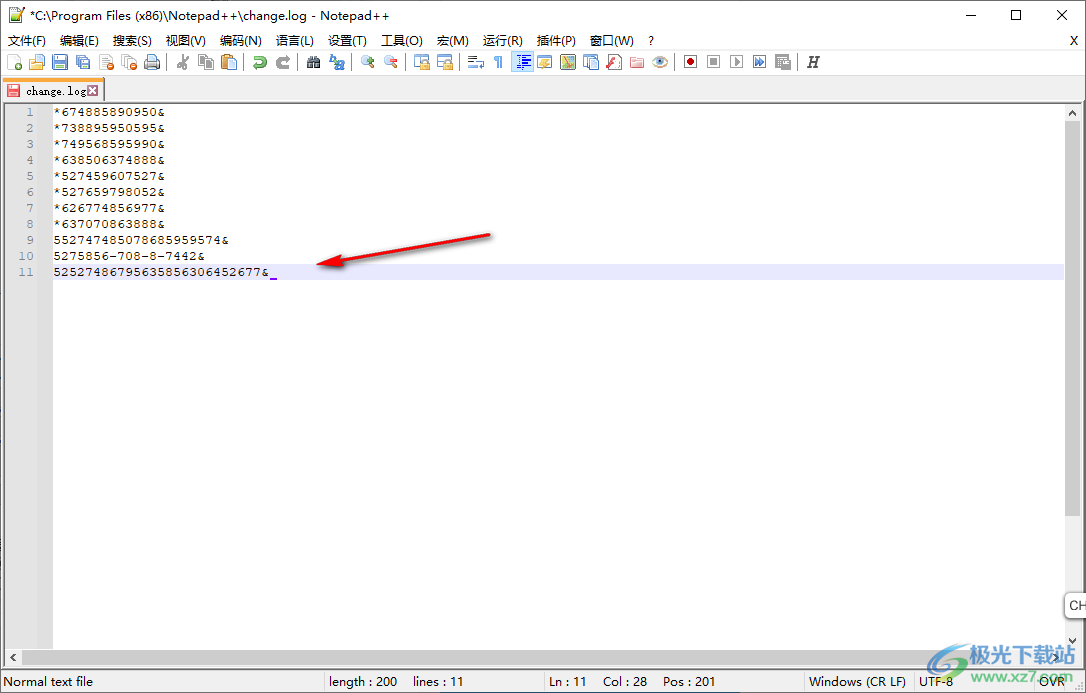Toggle show all characters pilcrow icon
Screen dimensions: 1086x693
[499, 62]
